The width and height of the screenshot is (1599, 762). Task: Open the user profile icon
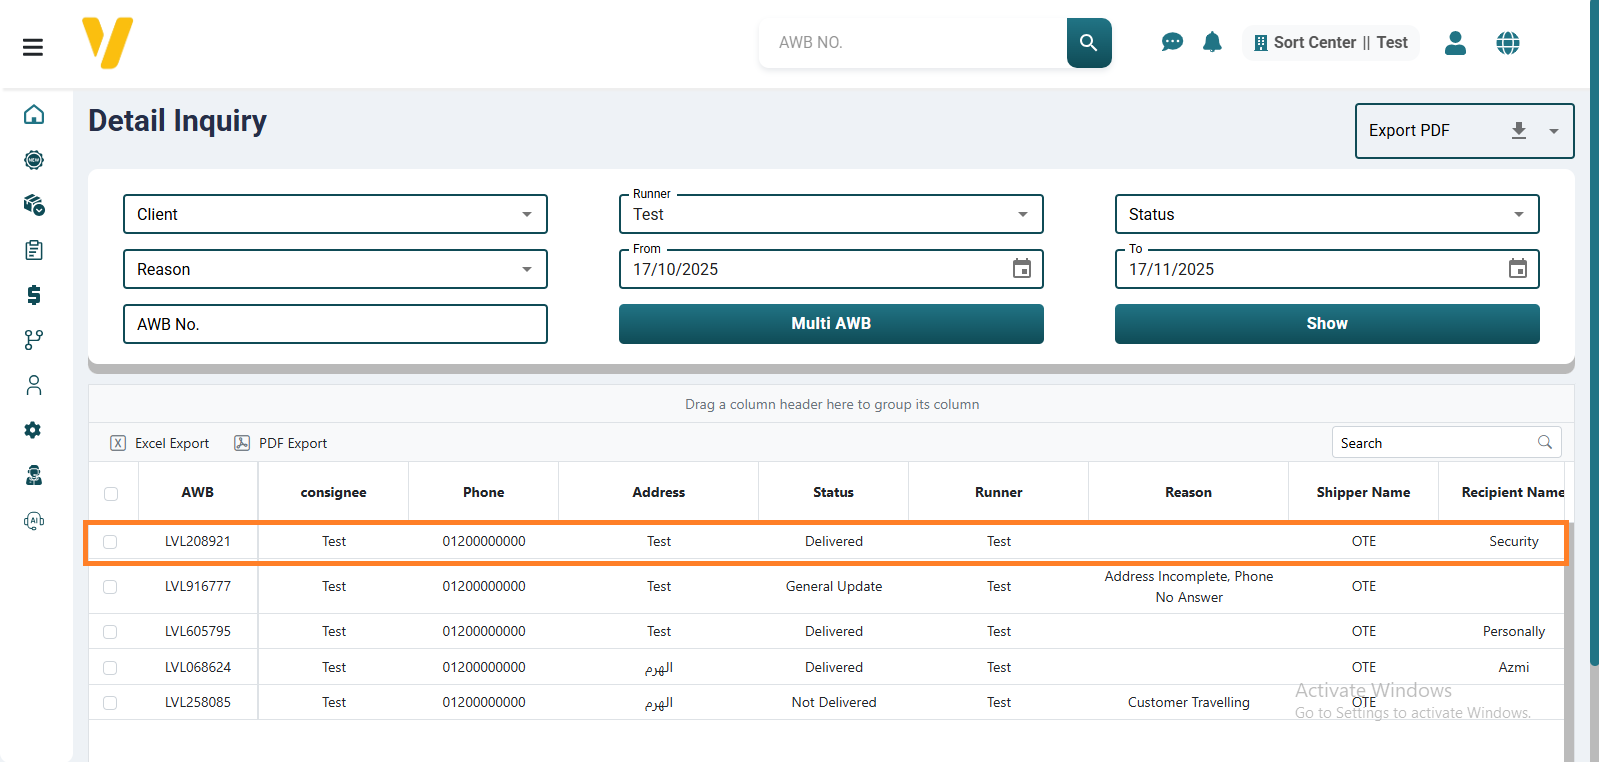coord(1455,43)
